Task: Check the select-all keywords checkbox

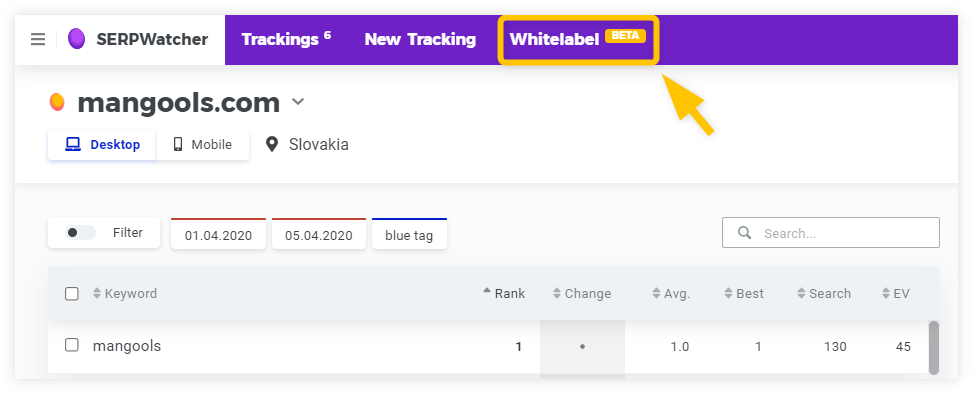Action: coord(72,293)
